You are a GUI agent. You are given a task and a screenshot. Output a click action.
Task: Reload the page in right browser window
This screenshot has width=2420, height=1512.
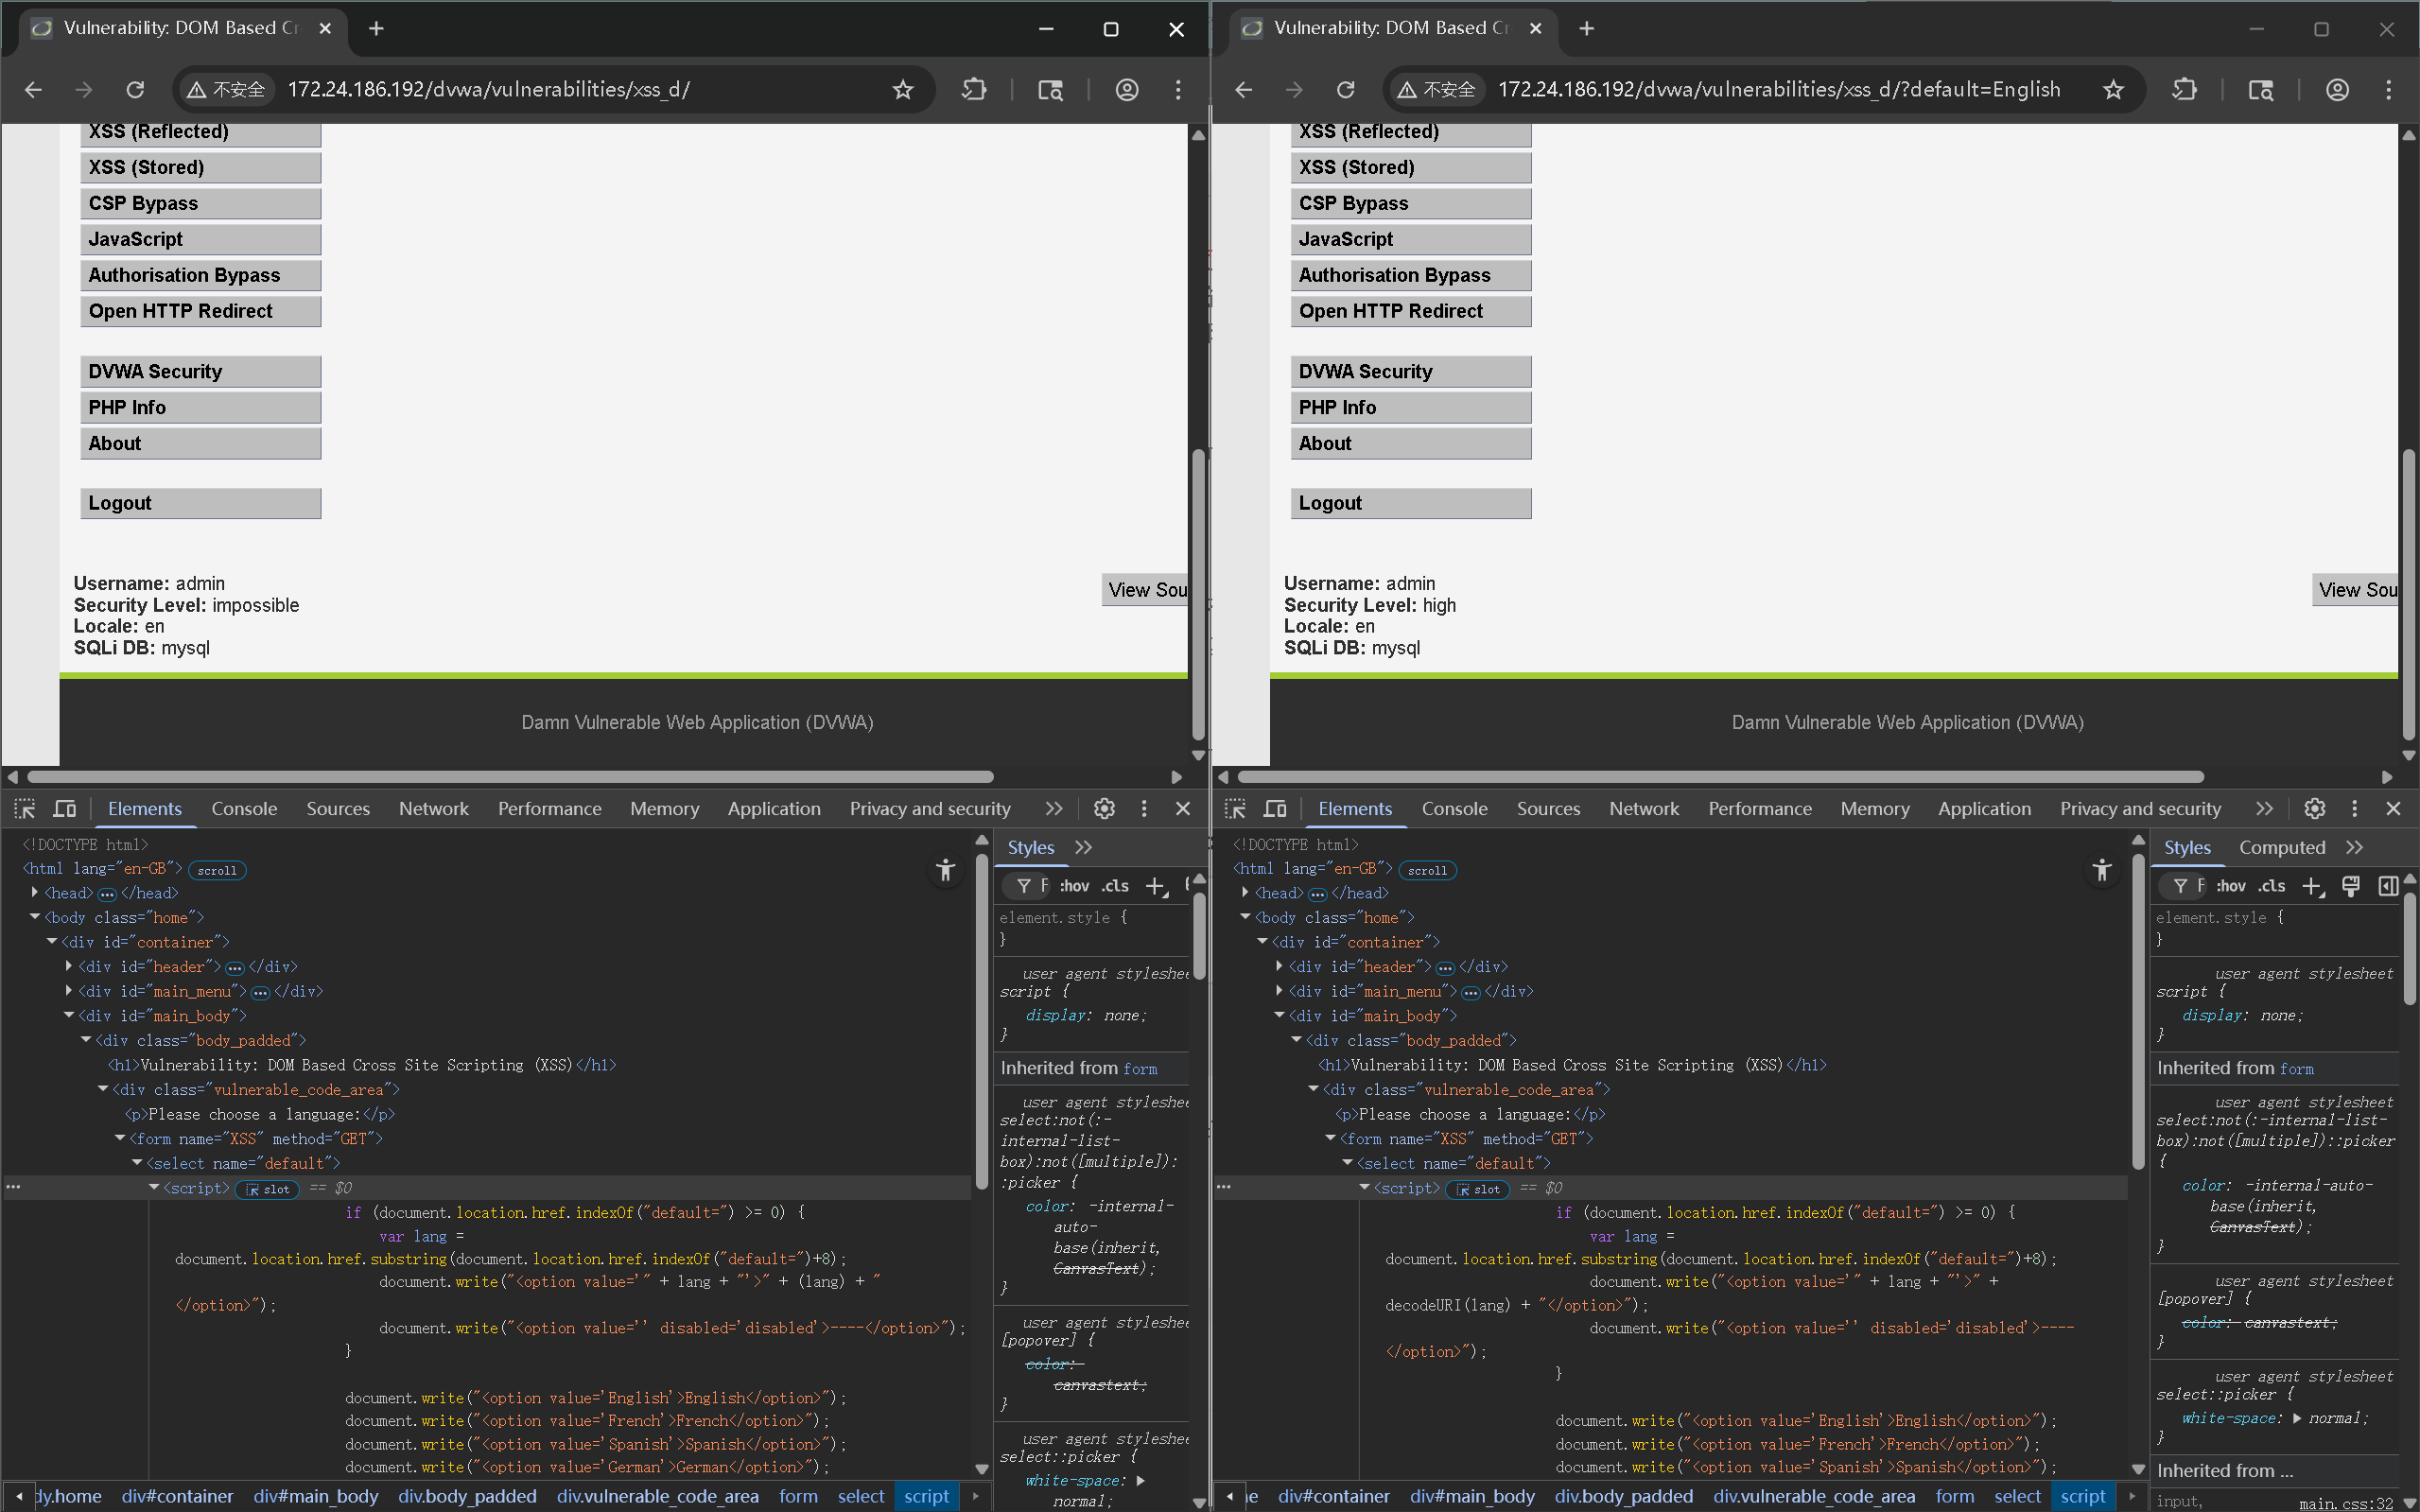tap(1346, 90)
